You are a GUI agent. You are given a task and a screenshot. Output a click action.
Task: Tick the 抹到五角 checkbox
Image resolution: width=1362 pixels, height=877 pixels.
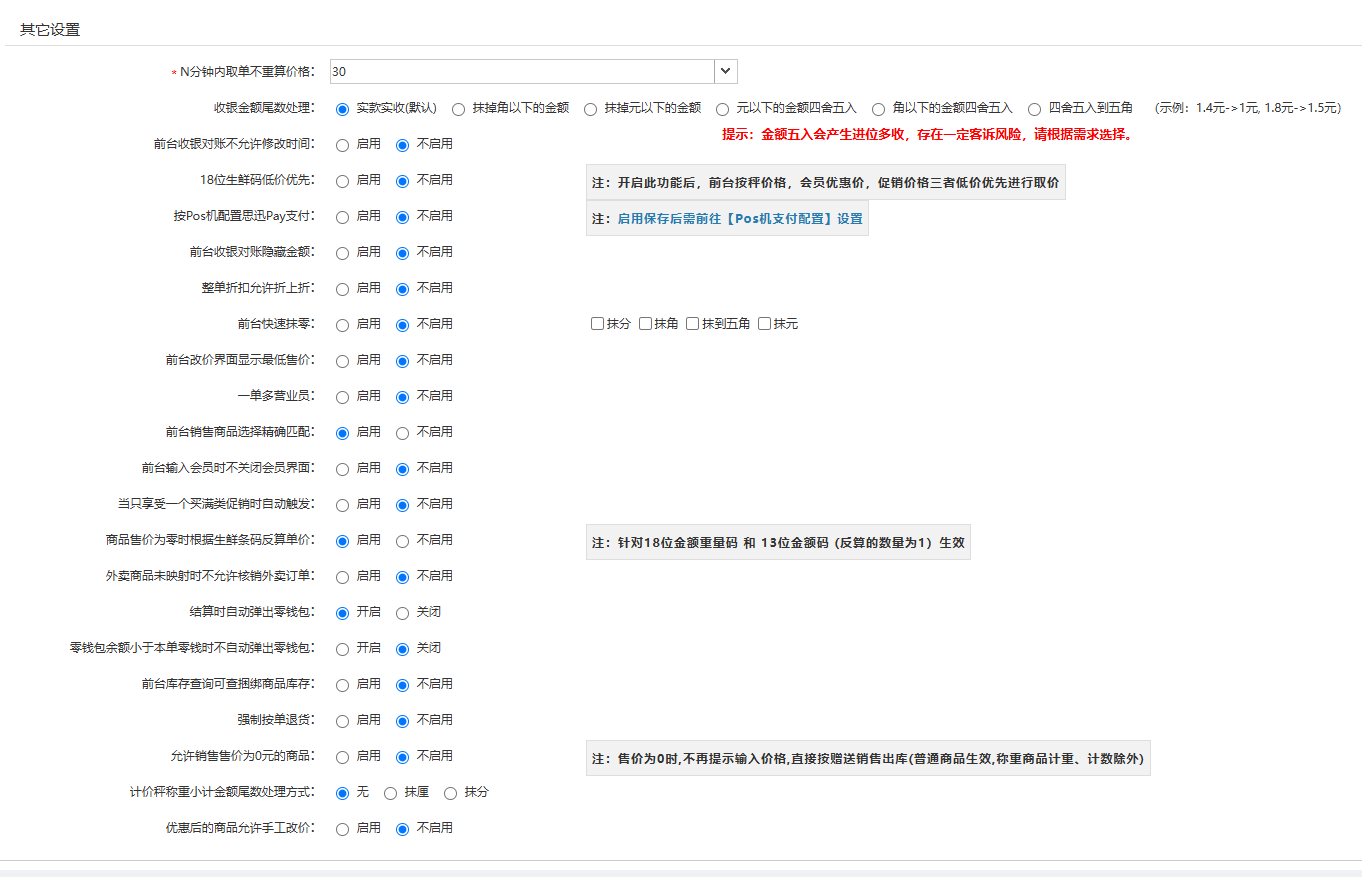[x=693, y=324]
